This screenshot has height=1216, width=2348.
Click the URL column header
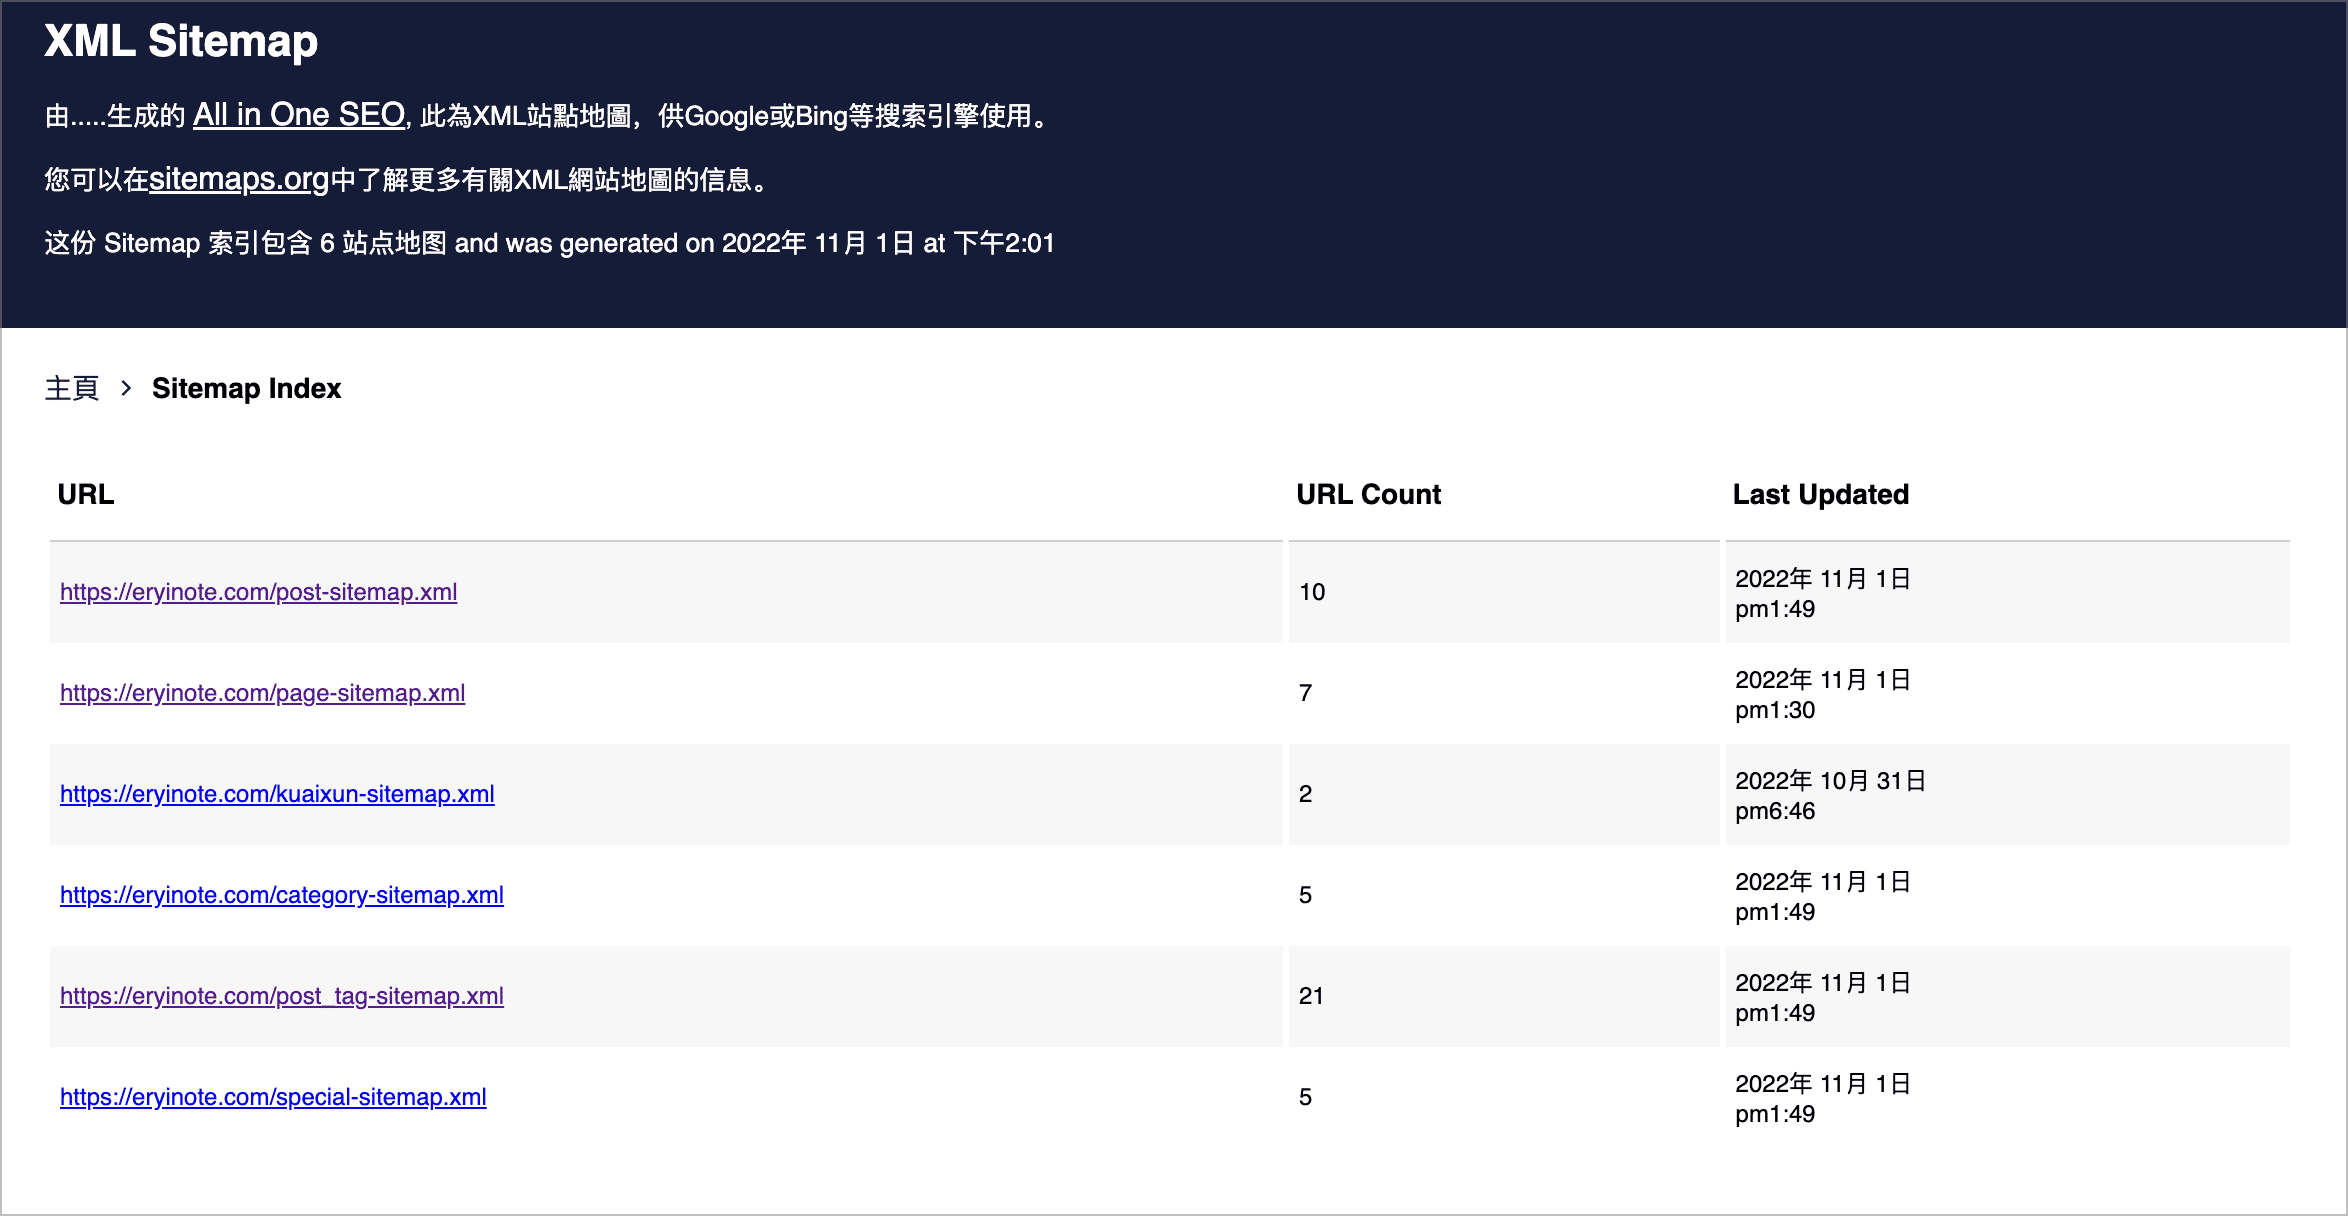pyautogui.click(x=86, y=494)
